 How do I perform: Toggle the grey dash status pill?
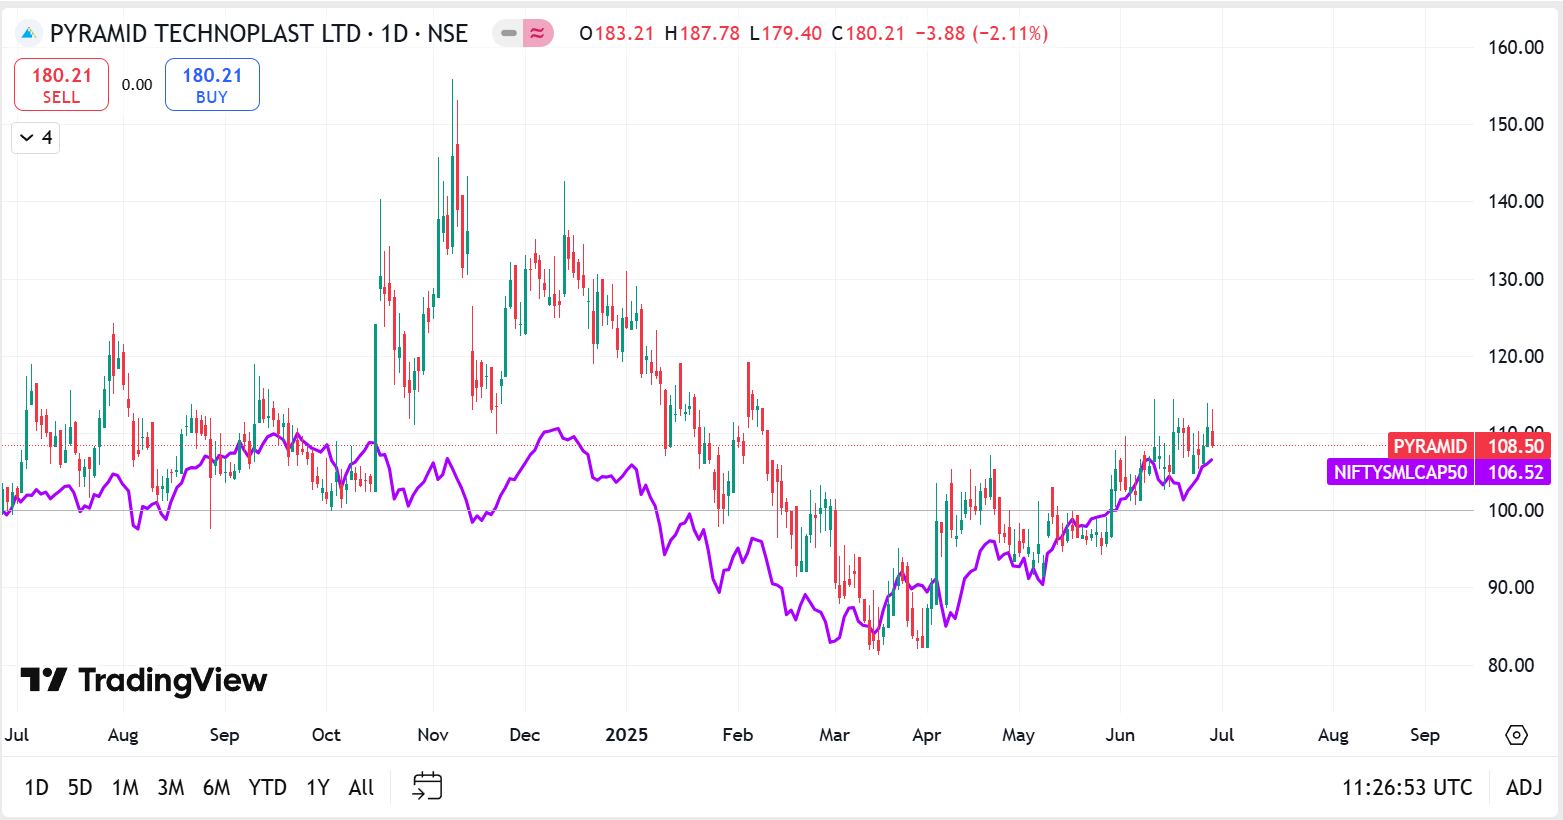(x=509, y=34)
